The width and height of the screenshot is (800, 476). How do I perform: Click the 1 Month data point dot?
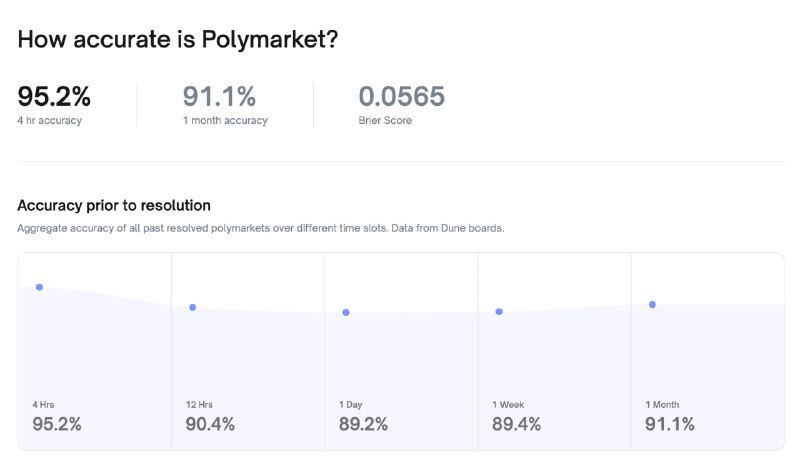[x=652, y=304]
